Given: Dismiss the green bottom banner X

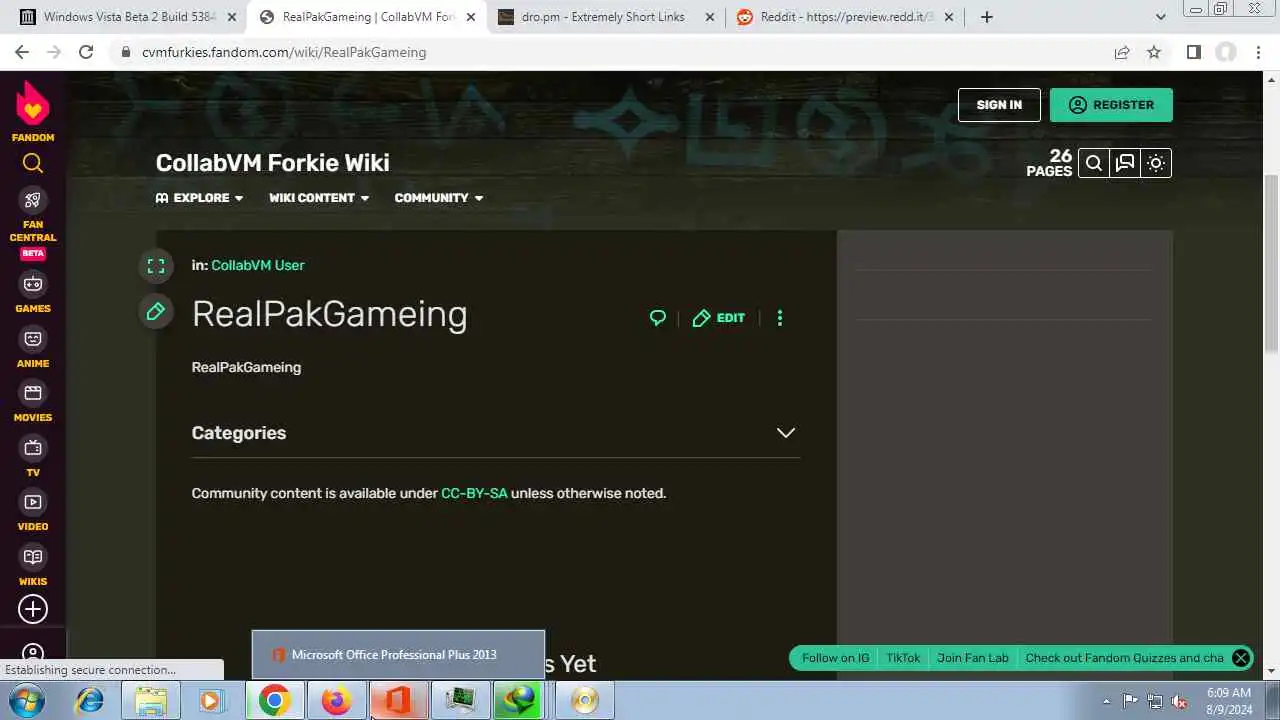Looking at the screenshot, I should [1241, 658].
